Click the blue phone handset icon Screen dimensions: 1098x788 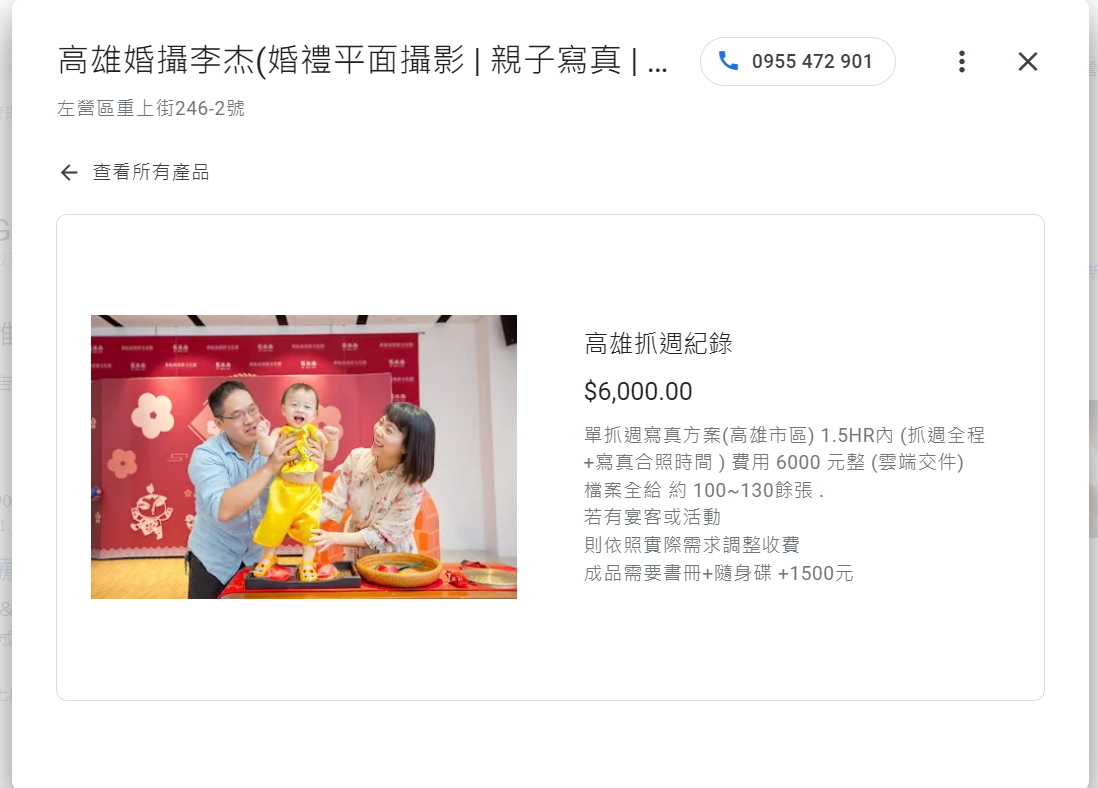(x=728, y=62)
